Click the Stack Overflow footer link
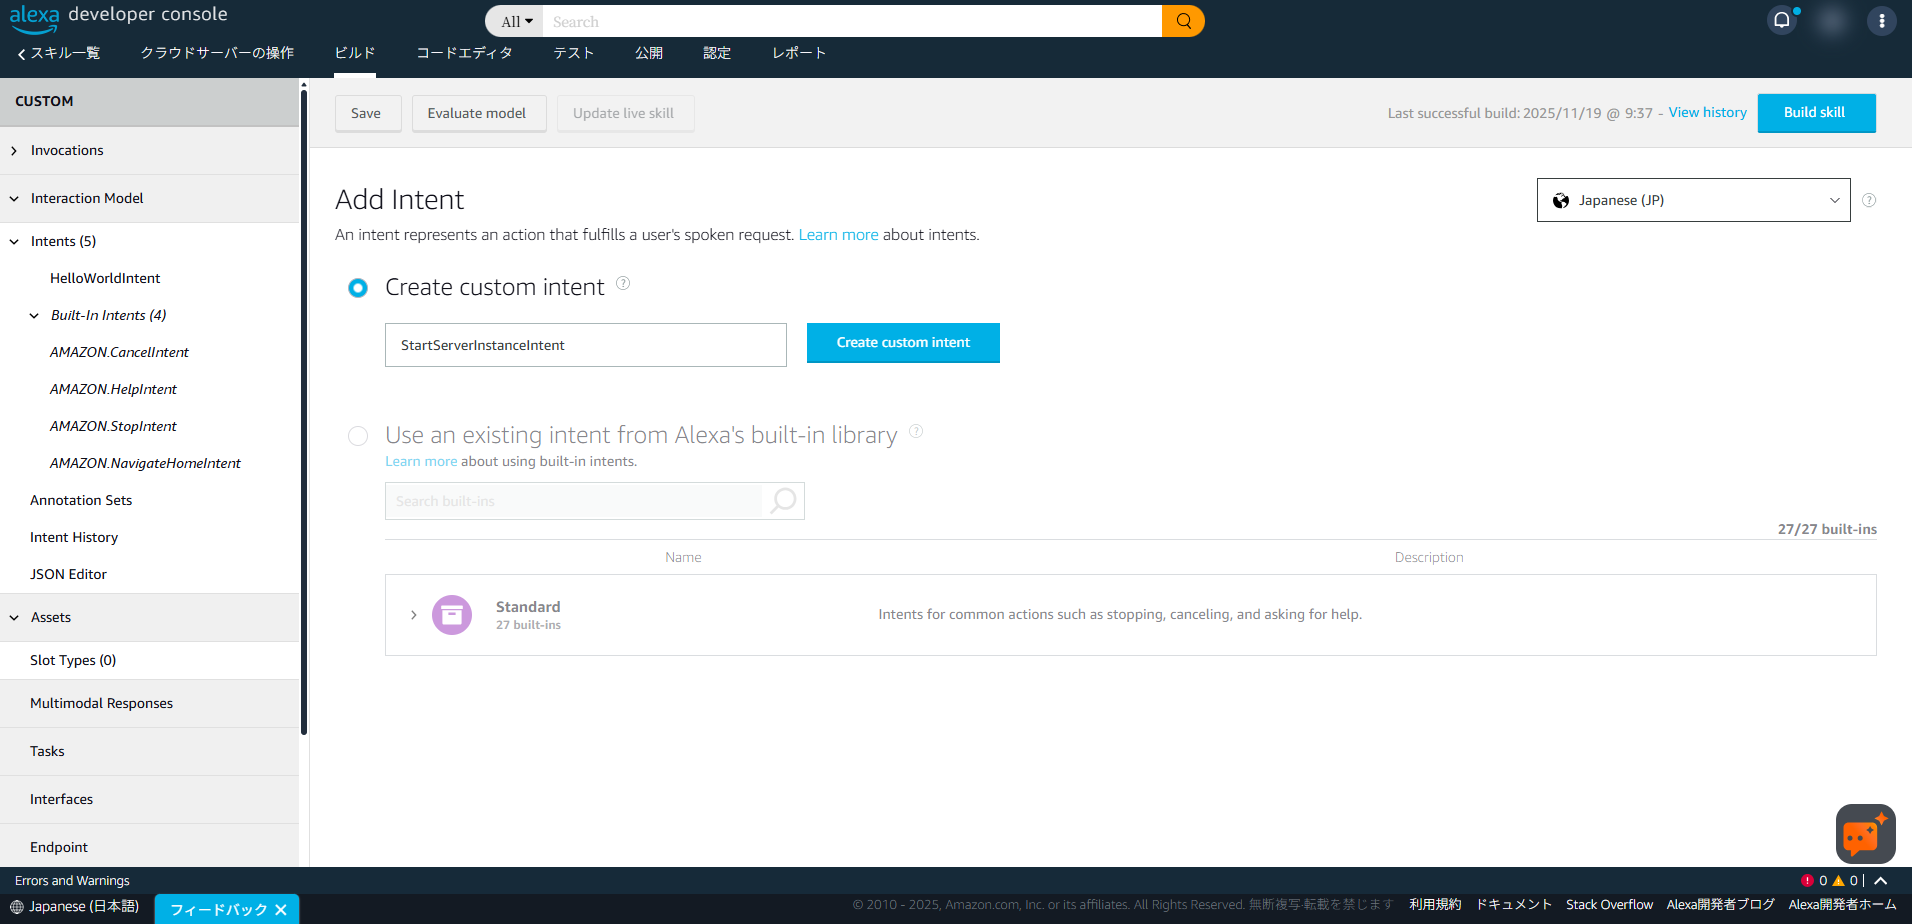This screenshot has width=1912, height=924. [1609, 905]
